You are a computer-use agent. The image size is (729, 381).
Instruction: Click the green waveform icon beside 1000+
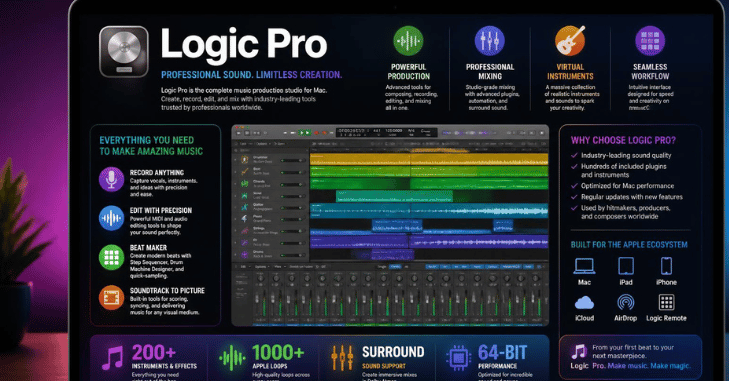[x=232, y=358]
